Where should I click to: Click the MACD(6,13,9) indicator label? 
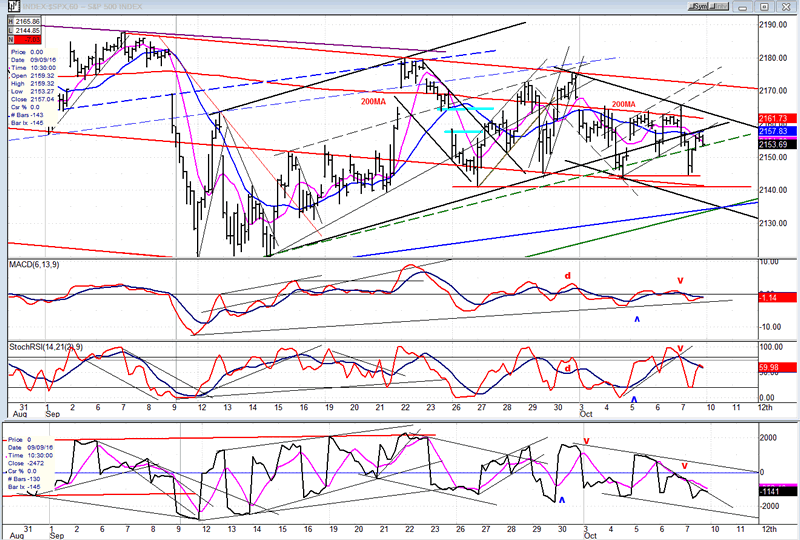(x=36, y=263)
